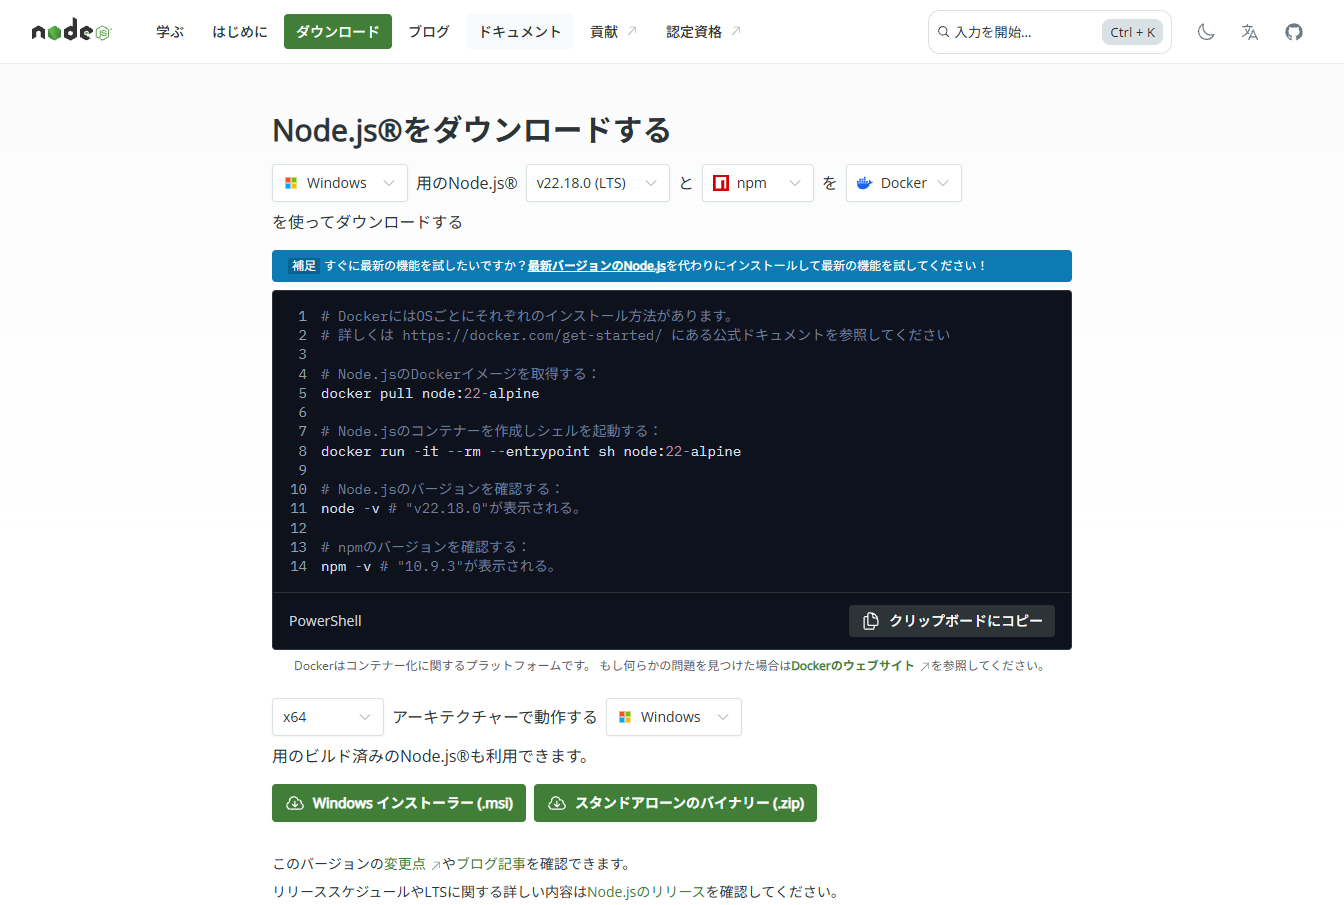Open the language selector icon
Image resolution: width=1344 pixels, height=905 pixels.
point(1250,32)
